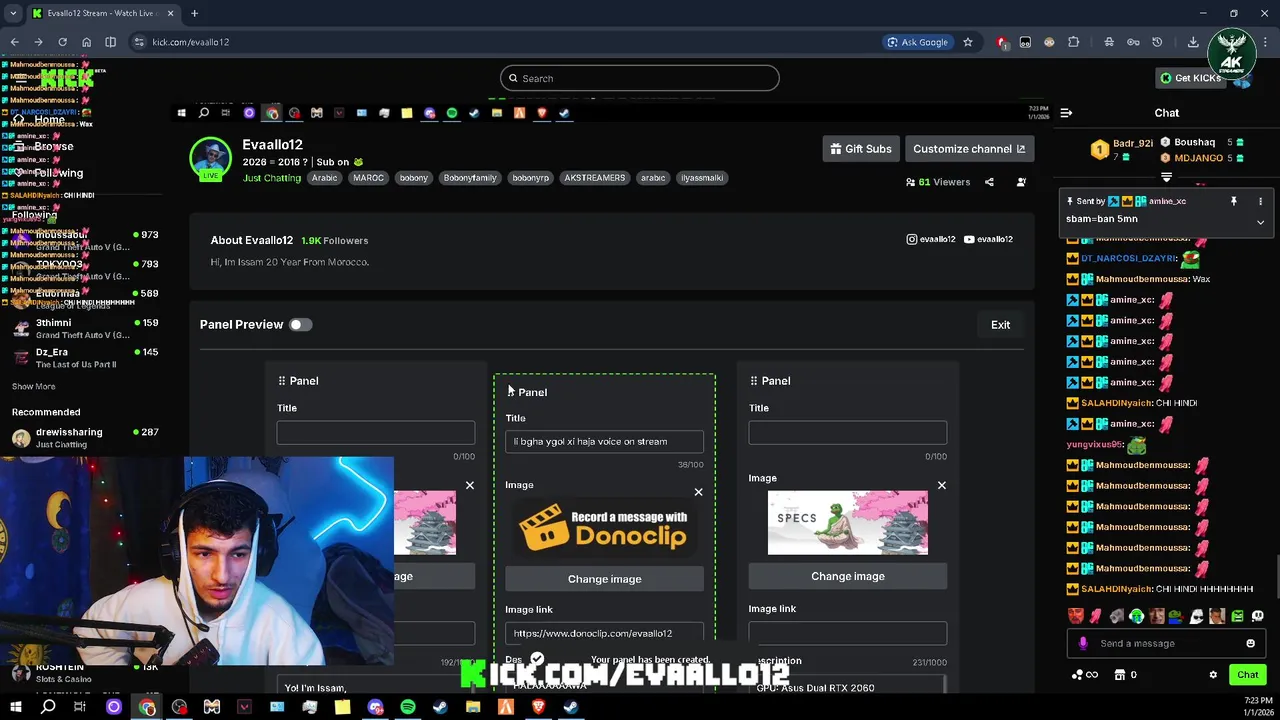Image resolution: width=1280 pixels, height=720 pixels.
Task: Select the Arabic stream tag
Action: tap(324, 178)
